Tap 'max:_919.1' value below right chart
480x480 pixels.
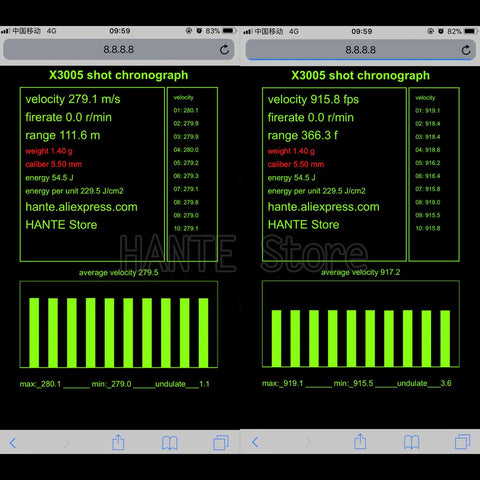click(x=282, y=383)
